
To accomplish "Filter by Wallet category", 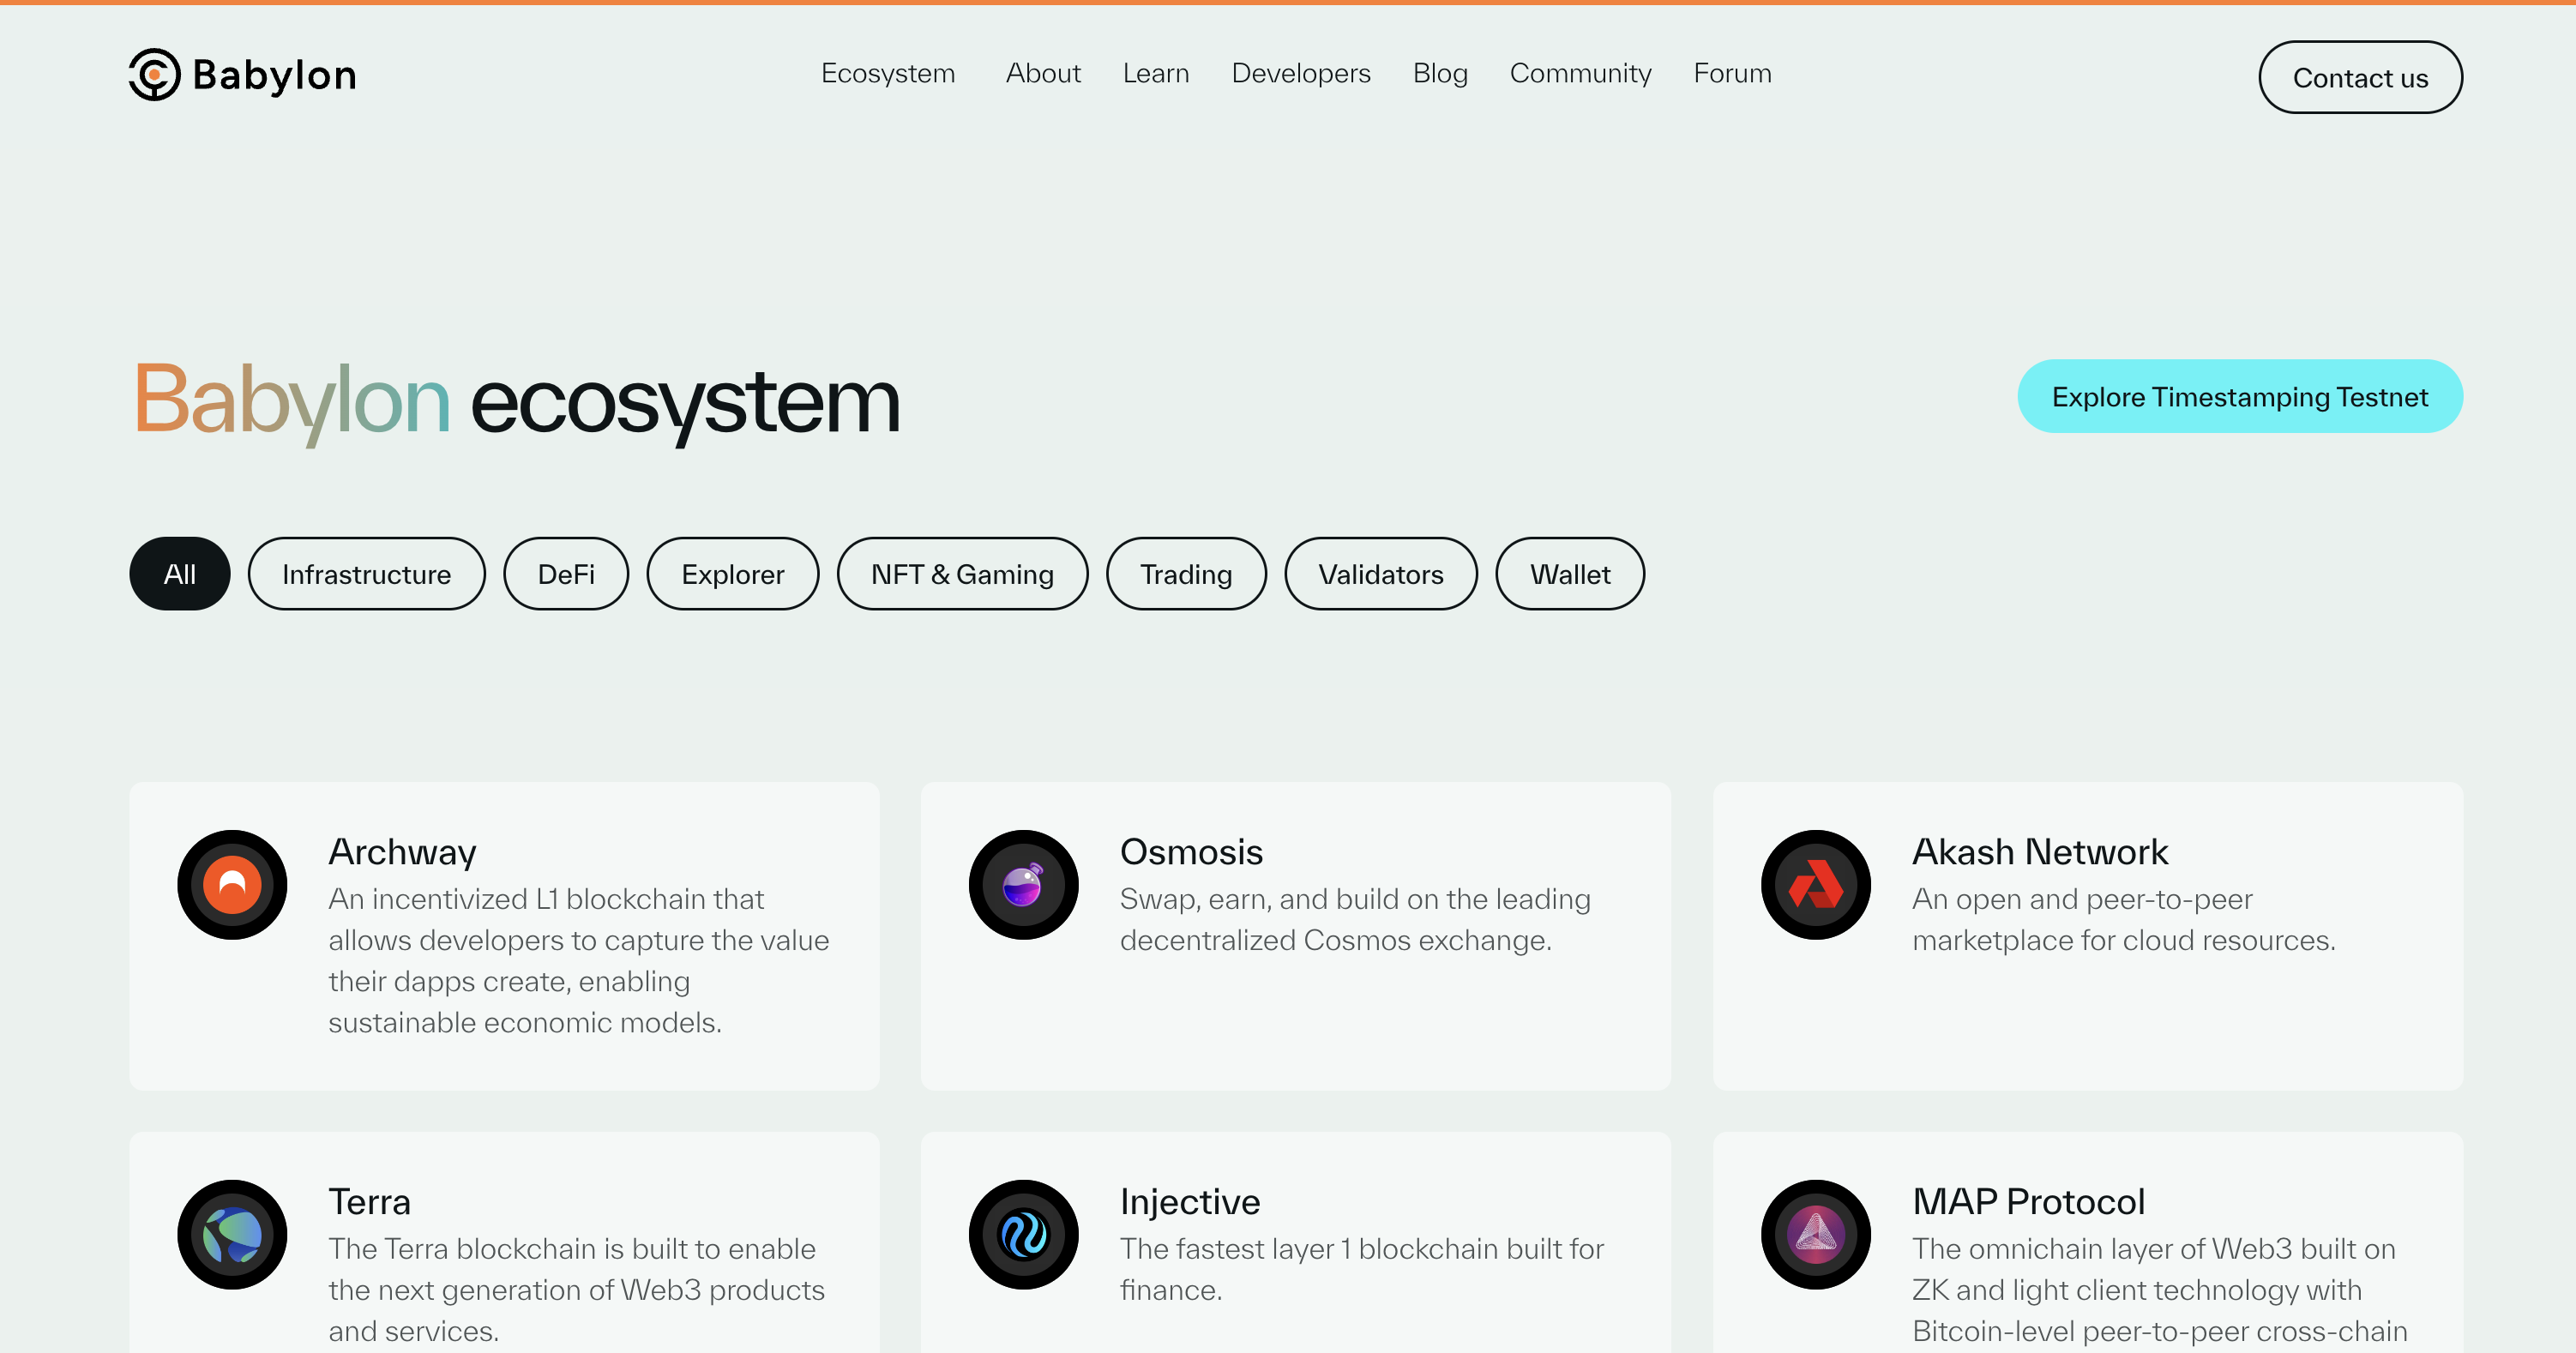I will tap(1570, 574).
